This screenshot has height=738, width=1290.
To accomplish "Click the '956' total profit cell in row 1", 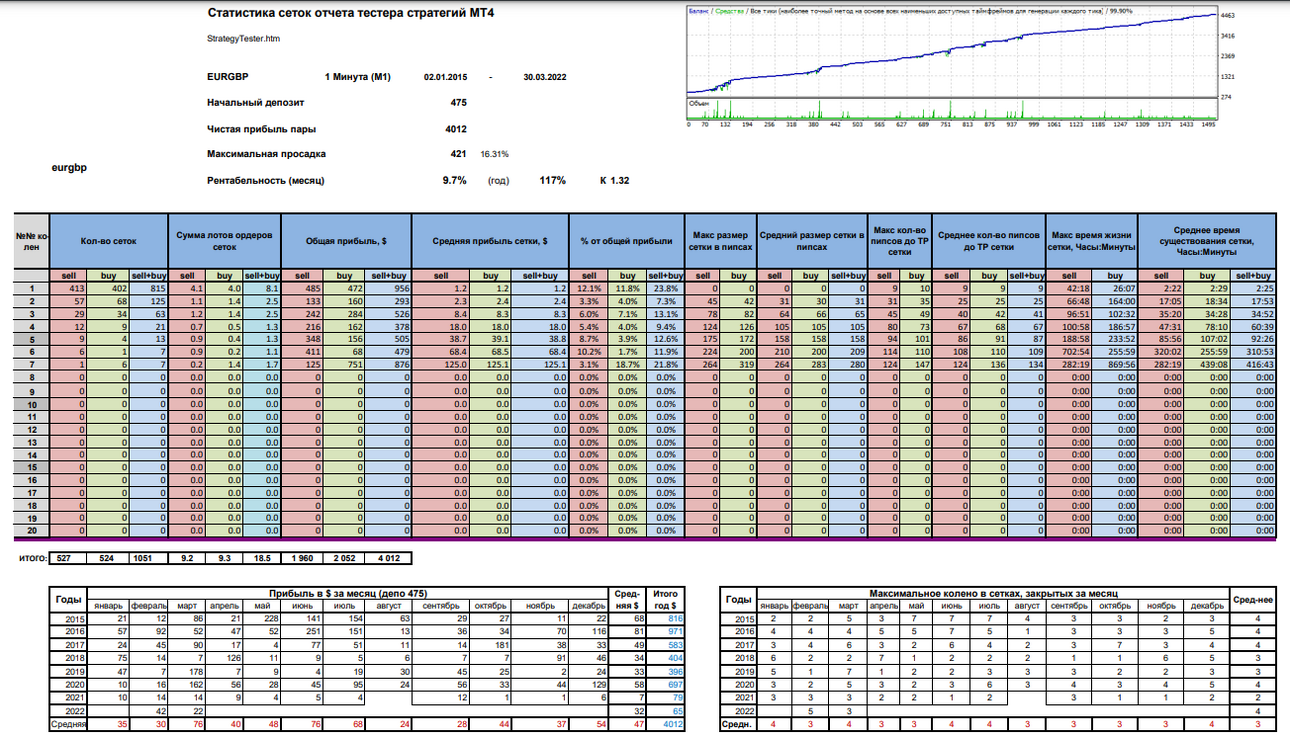I will (387, 288).
